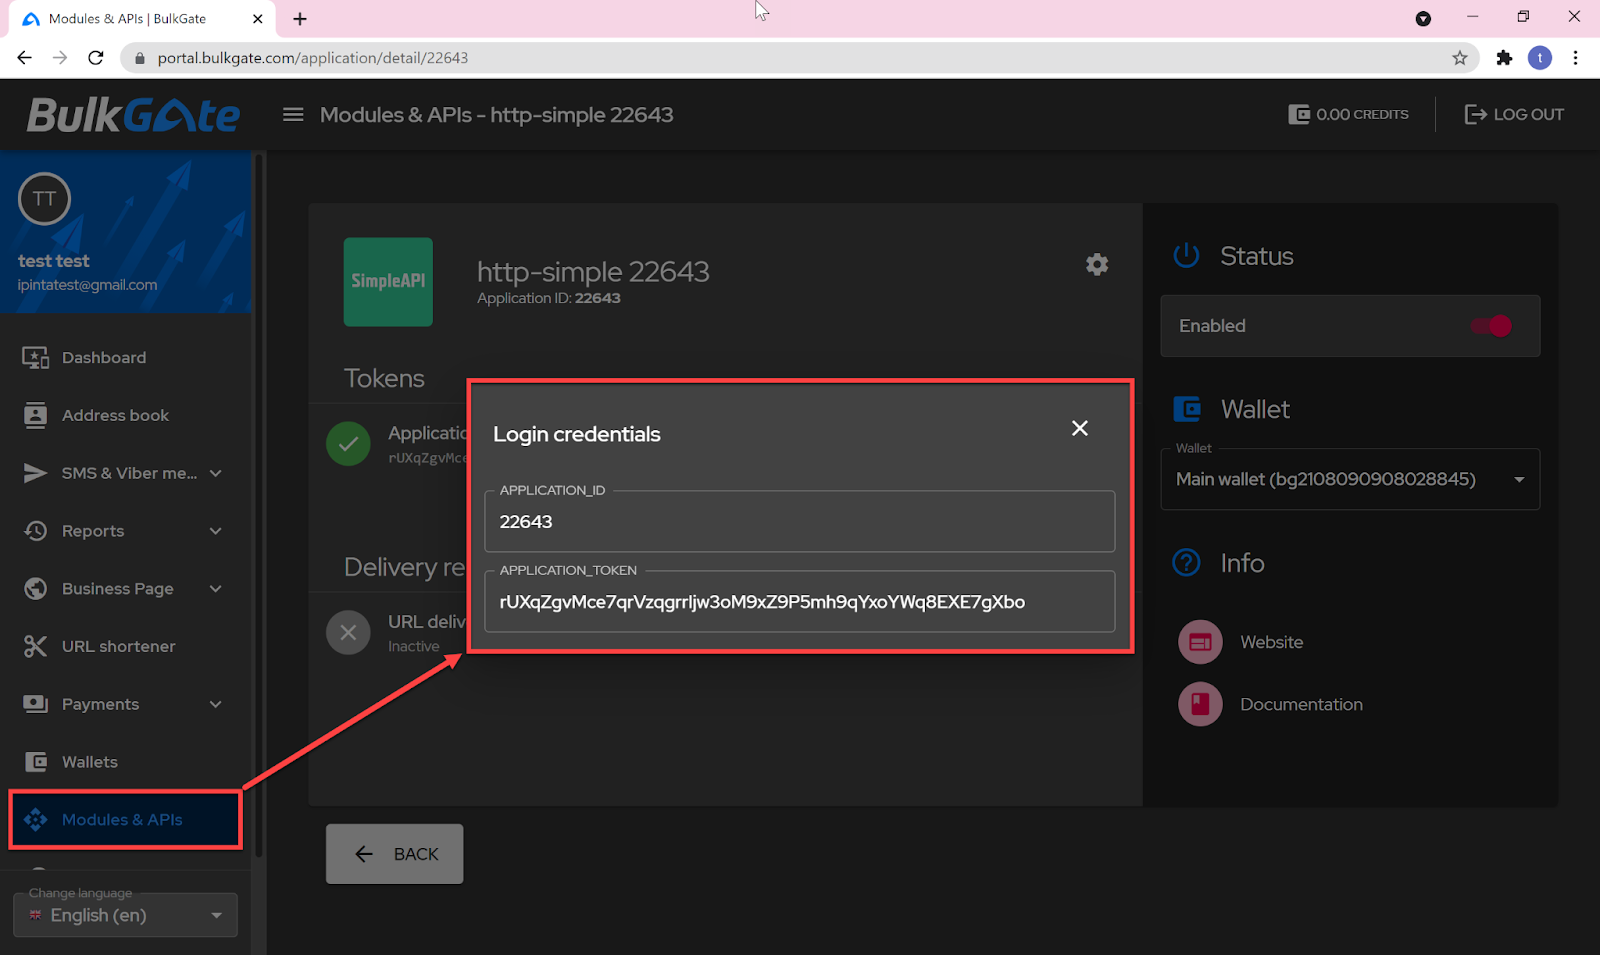
Task: Click the Wallets icon in sidebar
Action: coord(35,762)
